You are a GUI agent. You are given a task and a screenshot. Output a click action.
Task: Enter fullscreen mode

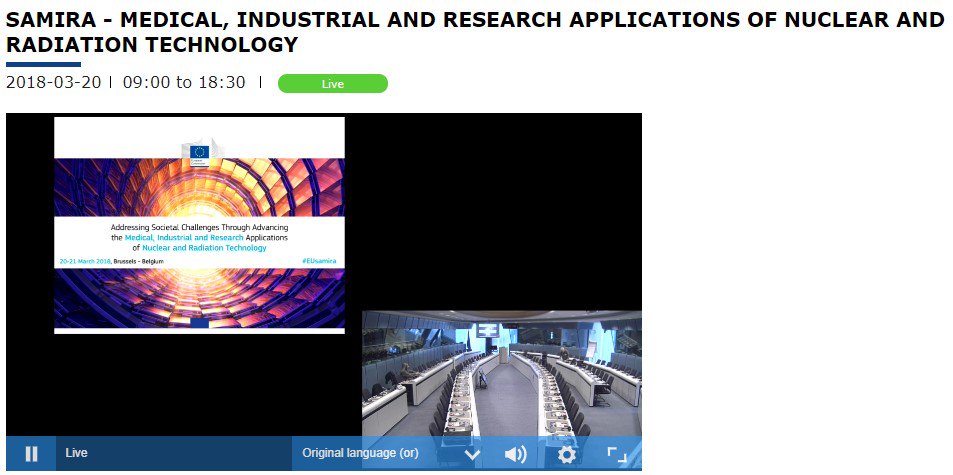(x=617, y=454)
